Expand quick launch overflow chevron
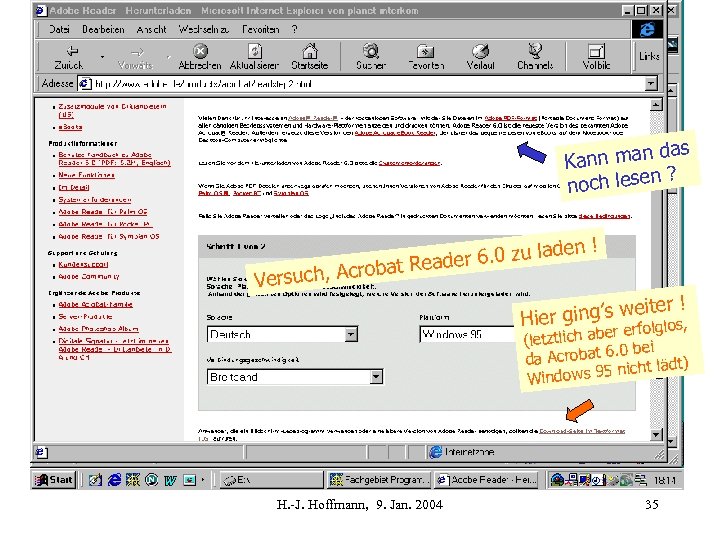This screenshot has height=540, width=720. (203, 480)
